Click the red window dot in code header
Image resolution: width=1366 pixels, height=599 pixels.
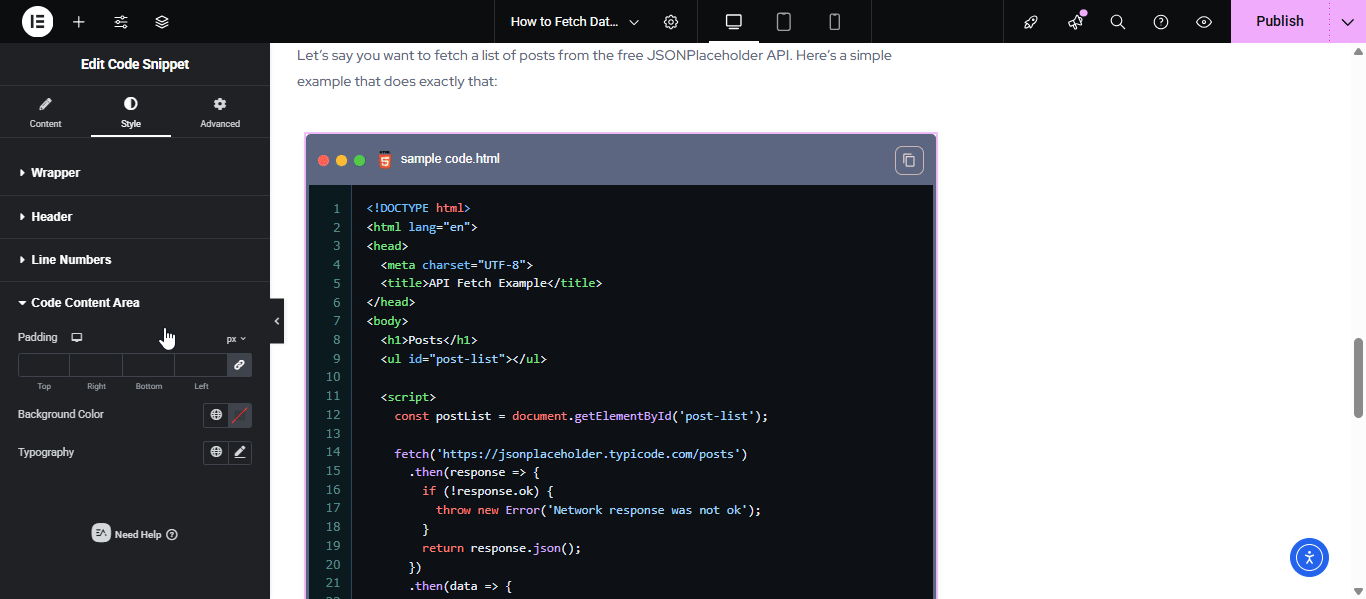323,160
